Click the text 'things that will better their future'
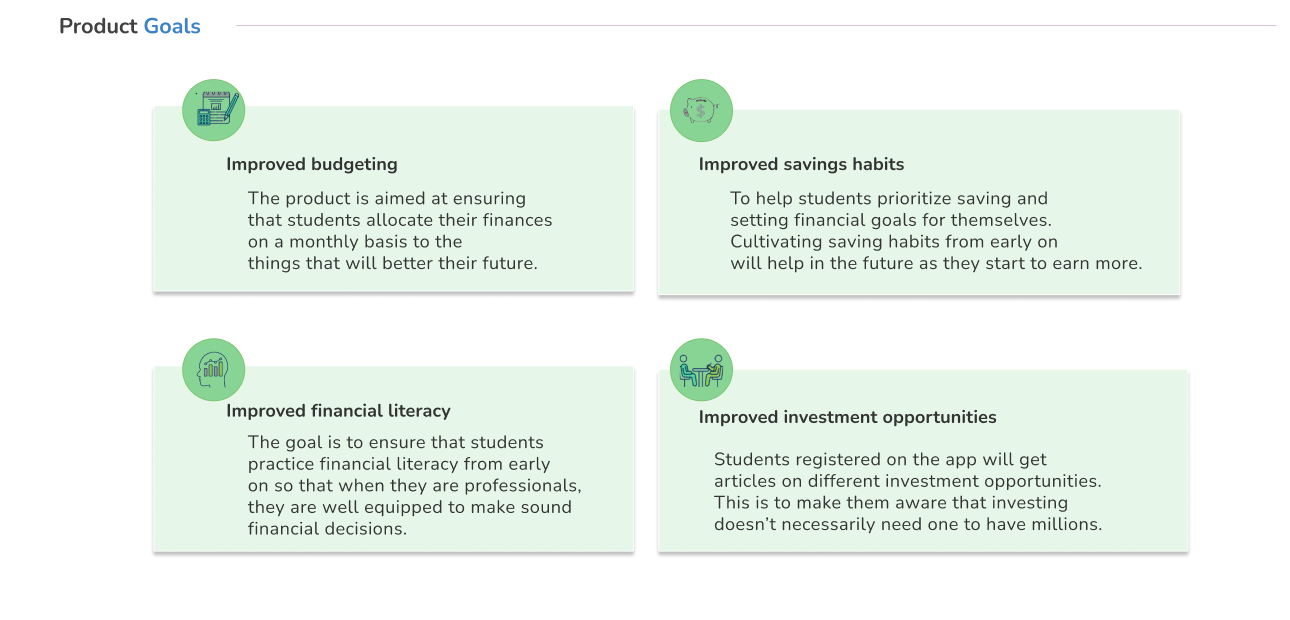Image resolution: width=1290 pixels, height=620 pixels. click(393, 264)
